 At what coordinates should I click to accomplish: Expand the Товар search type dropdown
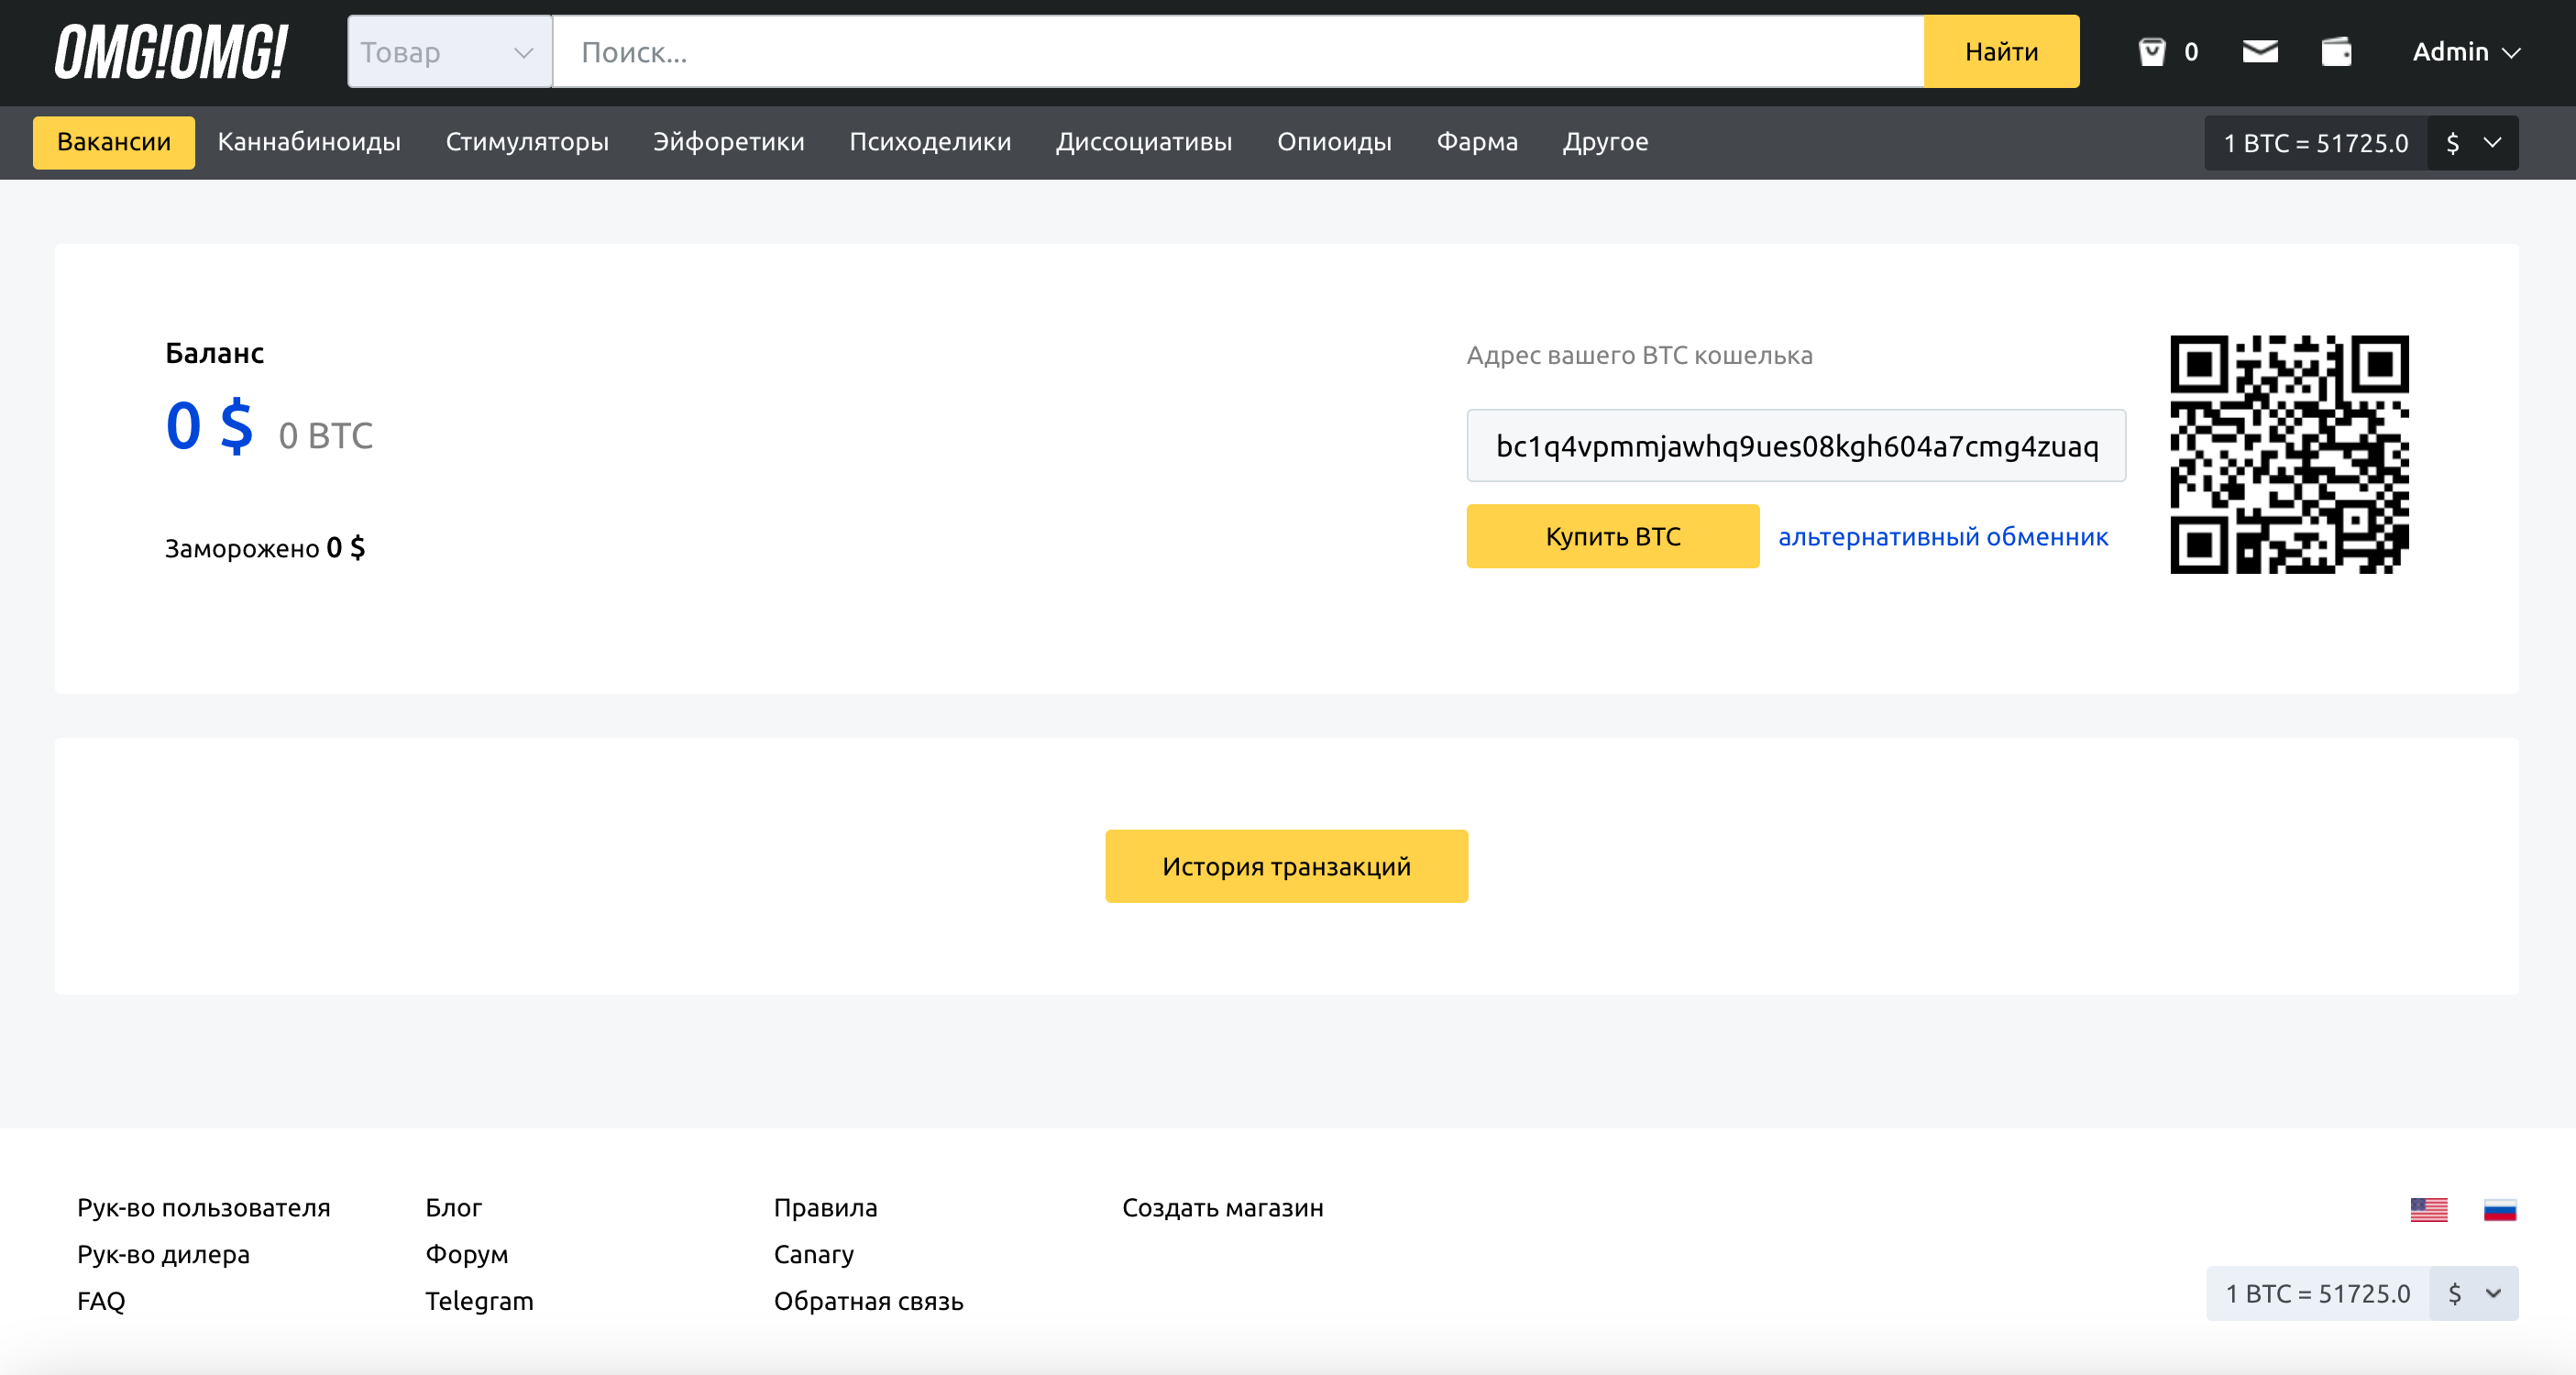coord(449,52)
